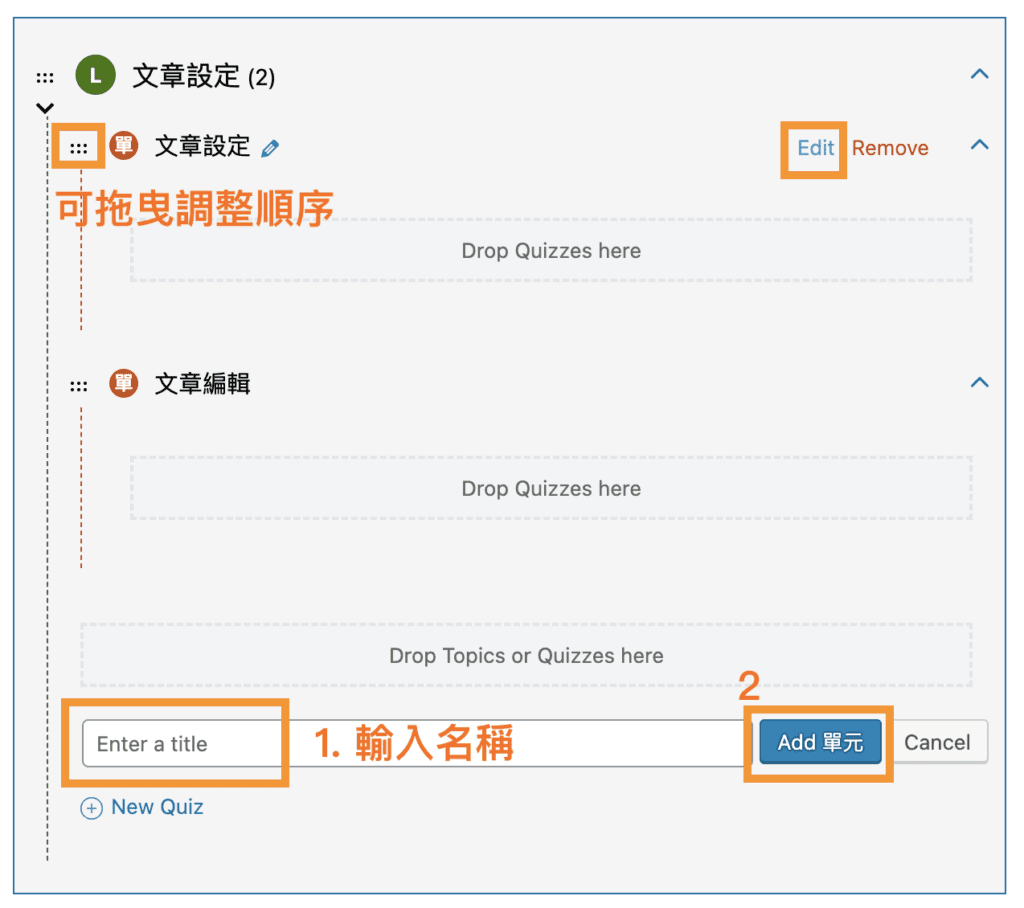The image size is (1024, 908).
Task: Click Remove beside the Edit link
Action: (x=890, y=148)
